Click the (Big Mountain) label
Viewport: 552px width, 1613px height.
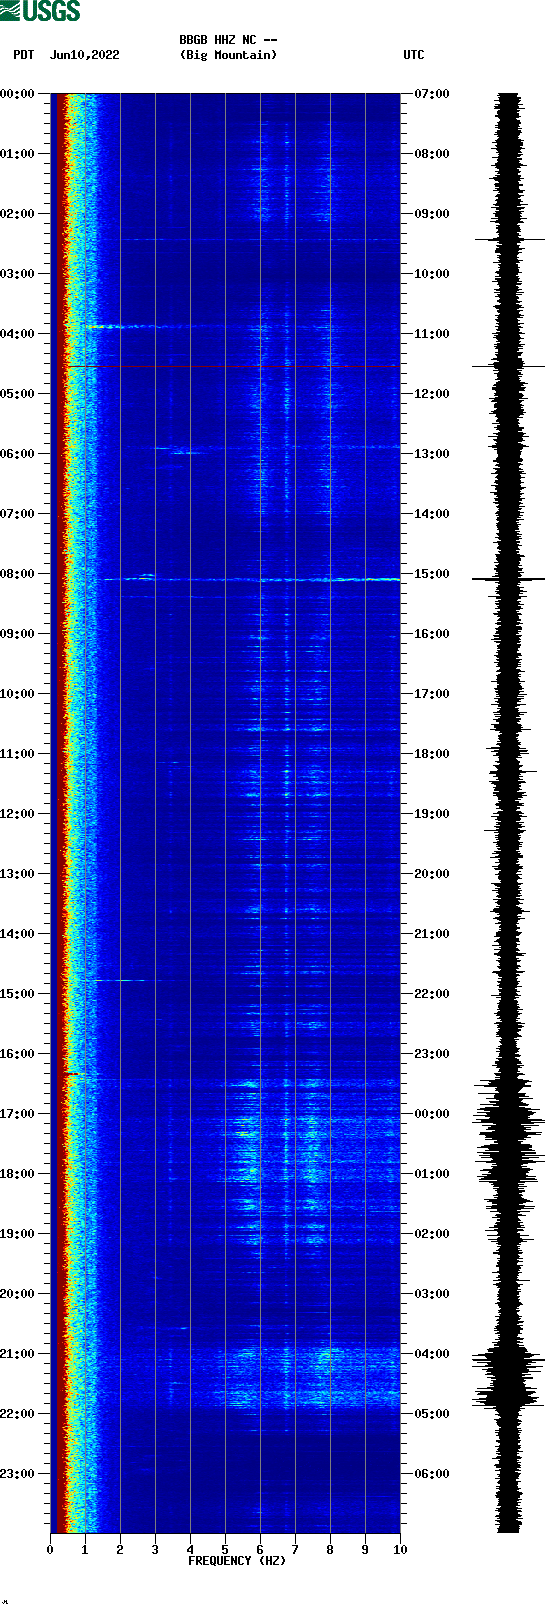point(228,55)
